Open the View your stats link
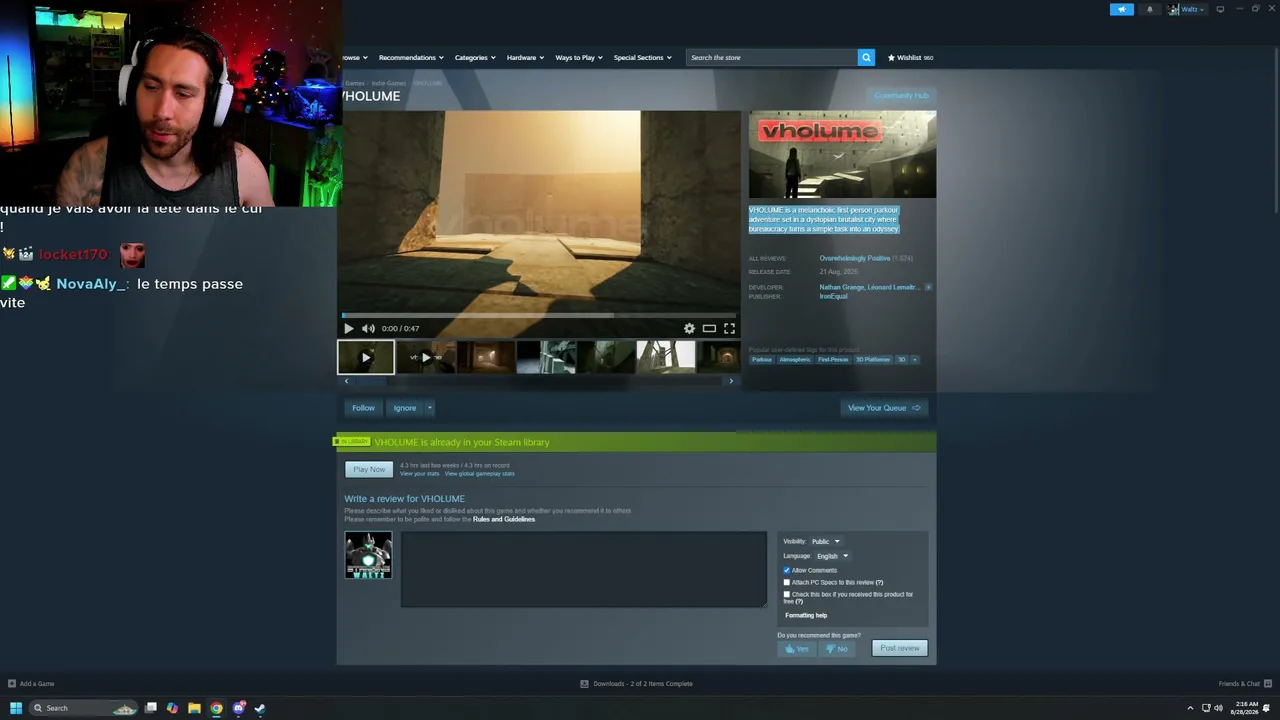 point(420,474)
